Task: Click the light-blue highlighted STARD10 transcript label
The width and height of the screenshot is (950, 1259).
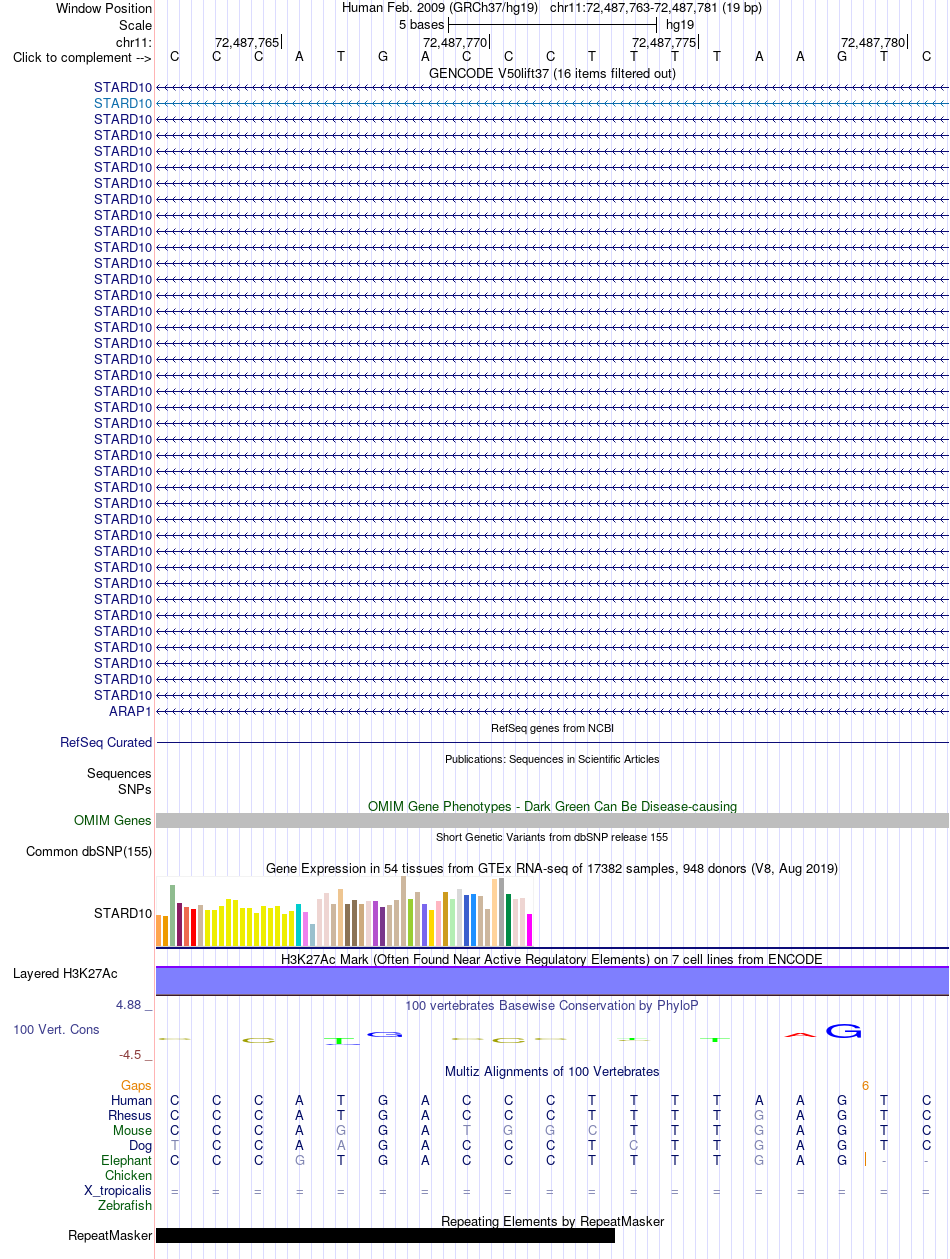Action: 123,103
